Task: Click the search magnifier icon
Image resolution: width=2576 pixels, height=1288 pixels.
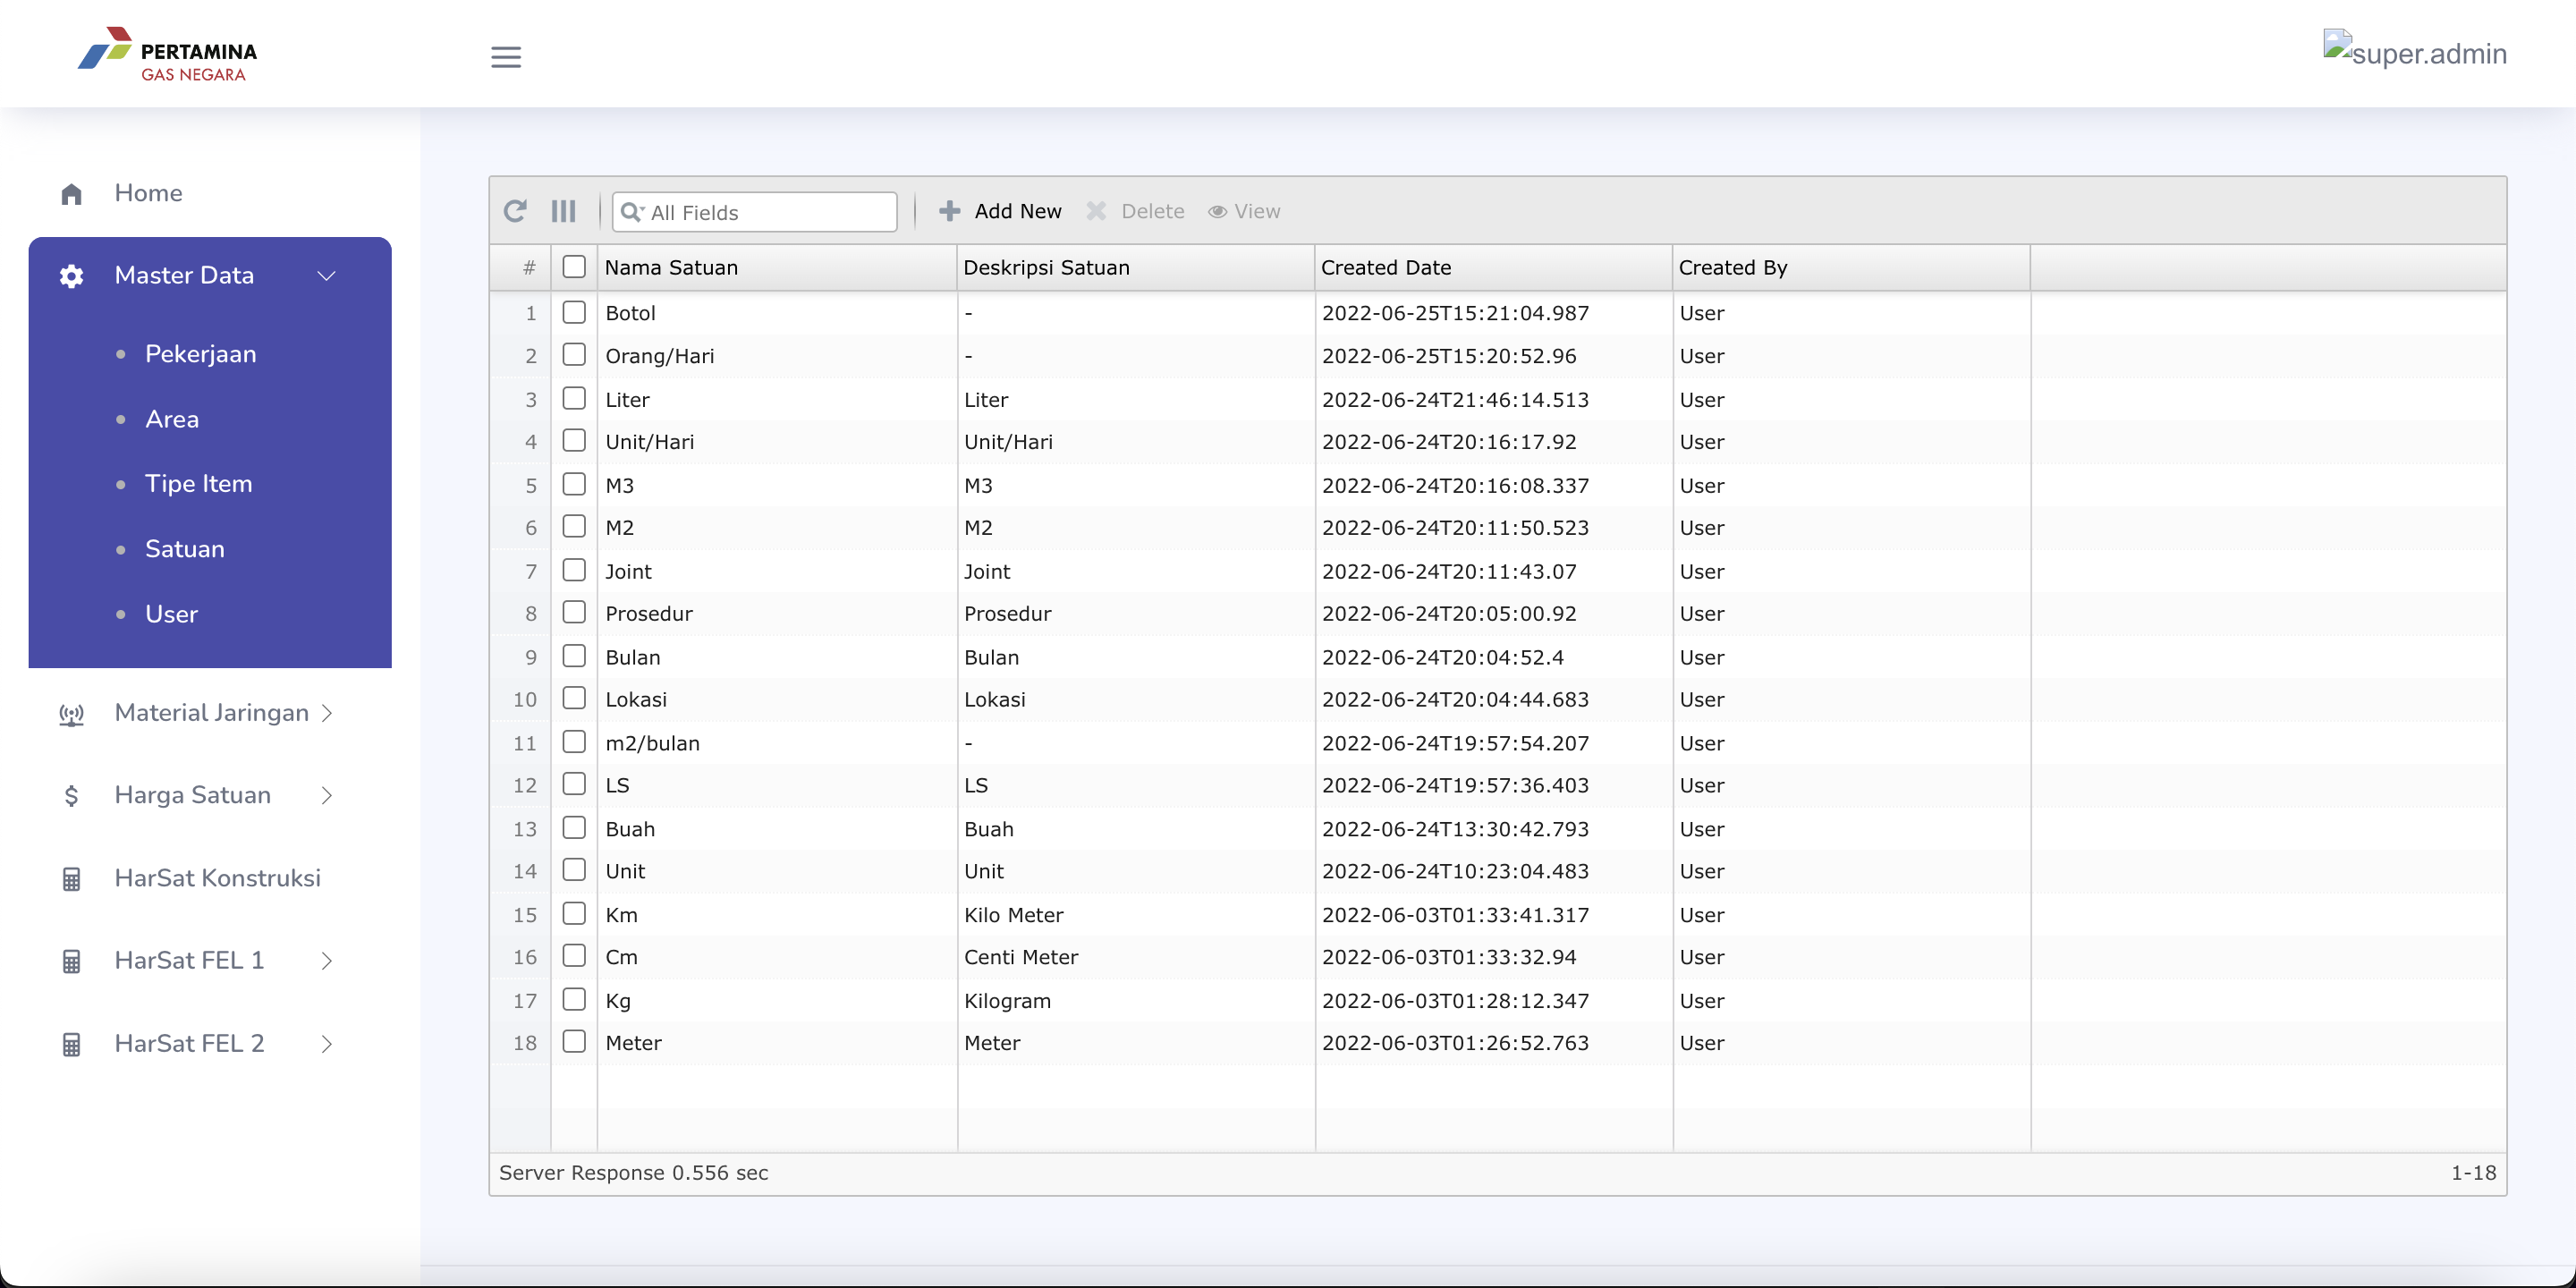Action: point(632,212)
